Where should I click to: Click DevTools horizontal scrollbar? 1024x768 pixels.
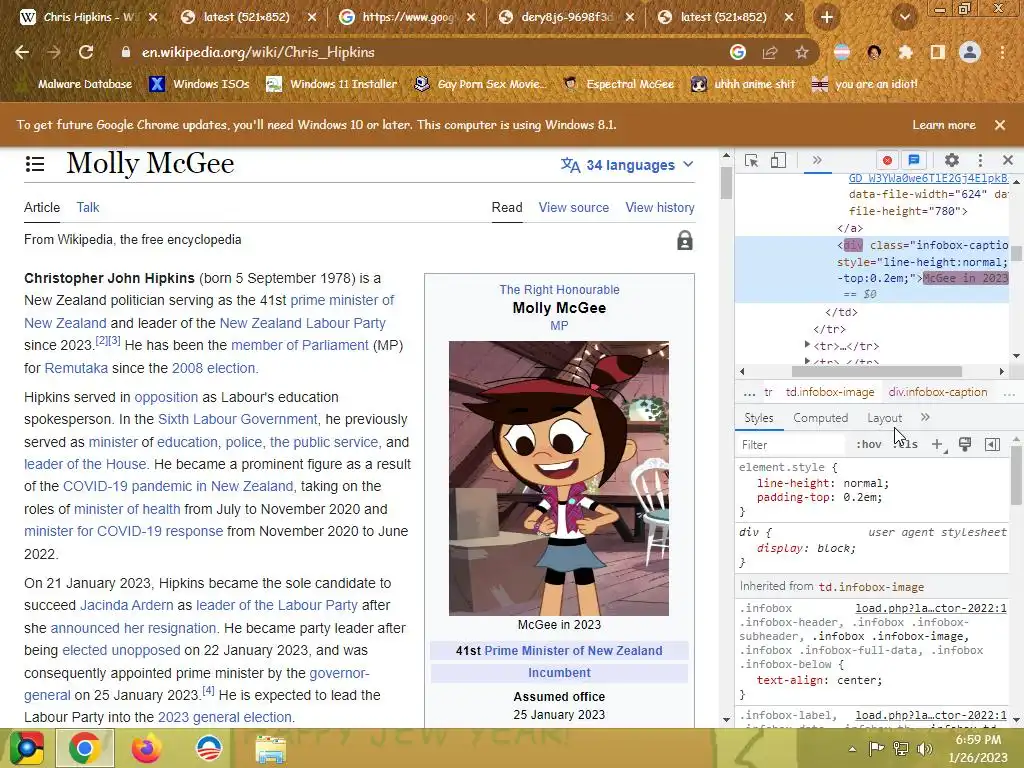[x=876, y=371]
